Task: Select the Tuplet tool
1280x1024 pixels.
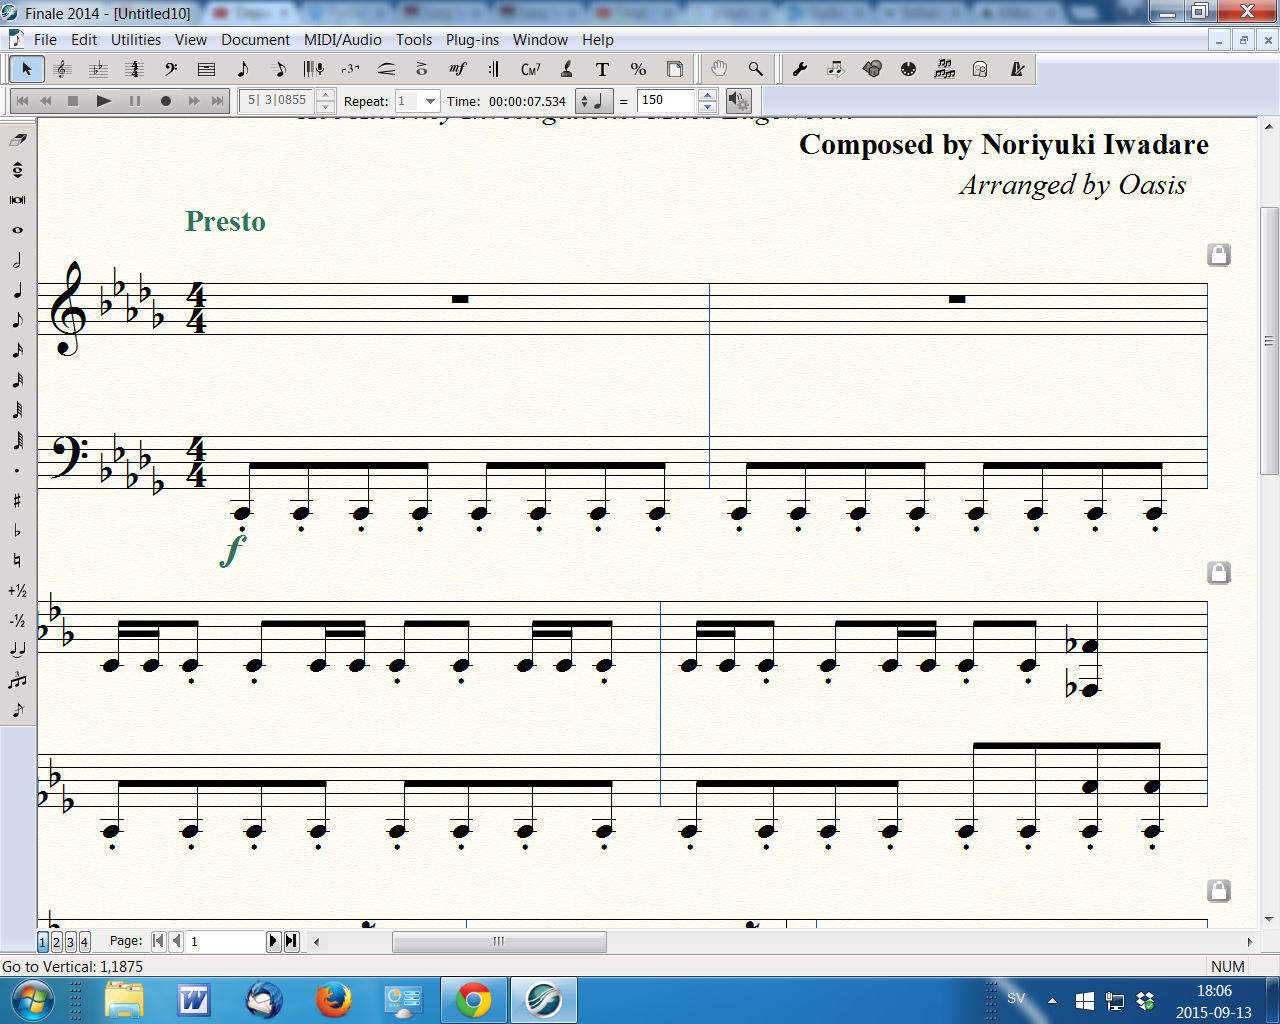Action: (350, 69)
